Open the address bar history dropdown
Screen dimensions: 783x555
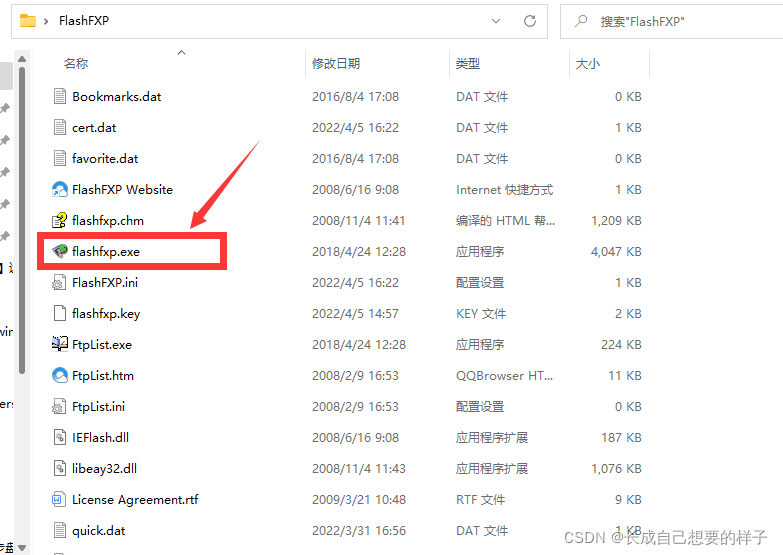[496, 21]
